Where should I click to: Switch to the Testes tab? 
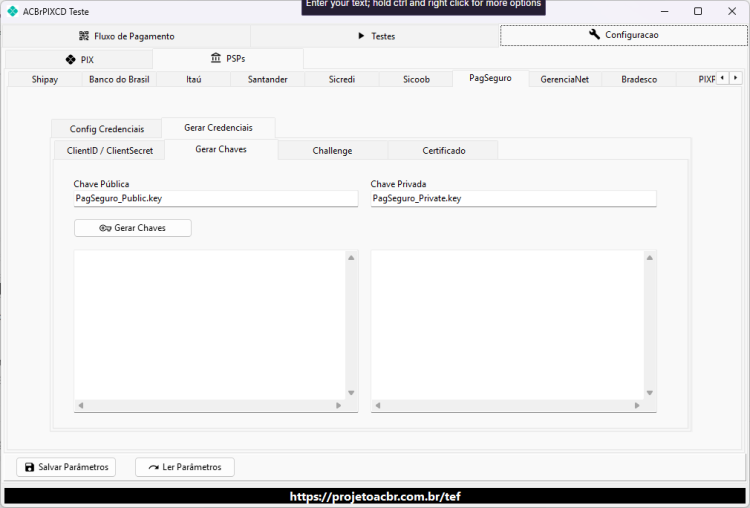coord(376,36)
